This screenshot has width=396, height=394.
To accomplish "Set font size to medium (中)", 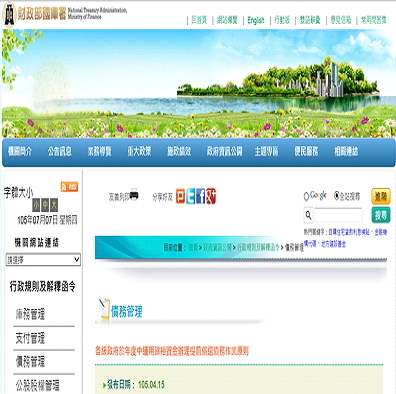I will tap(45, 205).
